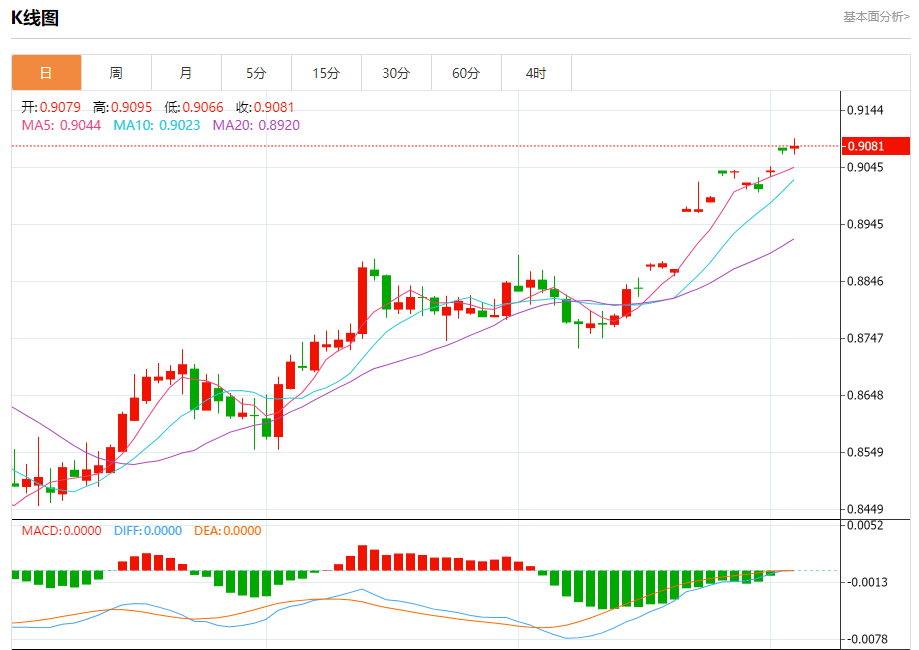919x650 pixels.
Task: Click the -0.0013 MACD axis label
Action: click(x=867, y=582)
